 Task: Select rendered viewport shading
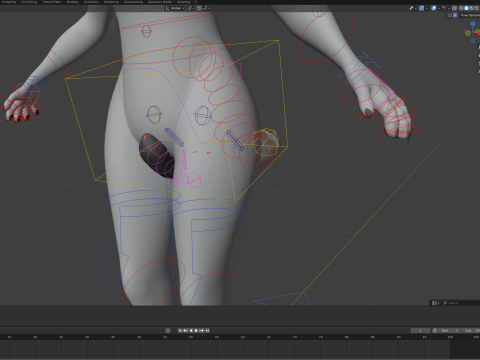477,8
